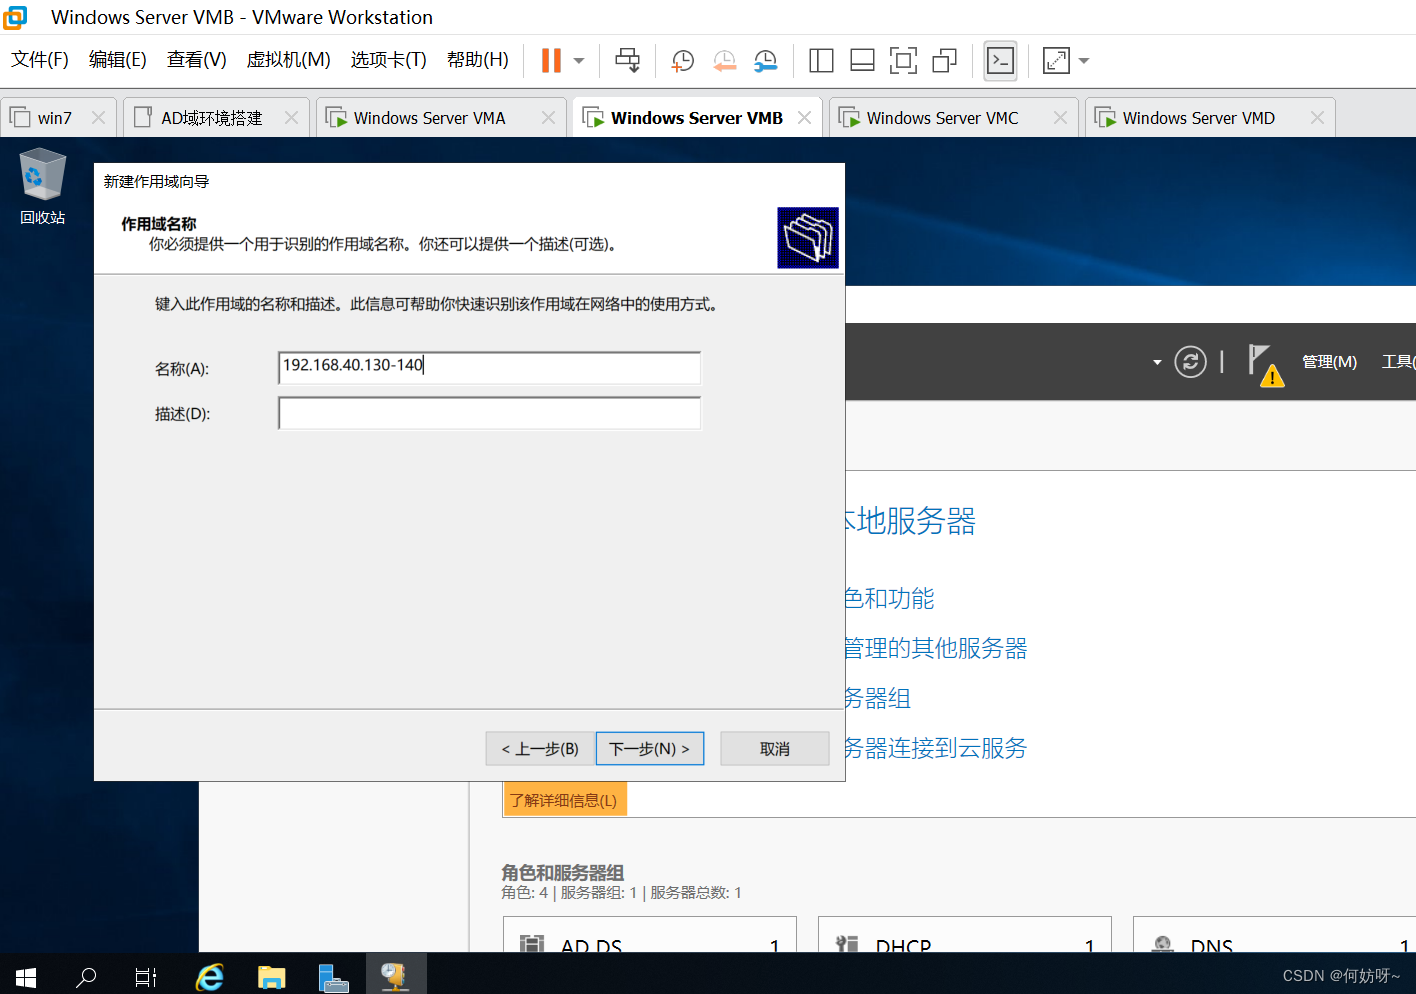Viewport: 1416px width, 994px height.
Task: Focus the 描述(D) description field
Action: tap(489, 413)
